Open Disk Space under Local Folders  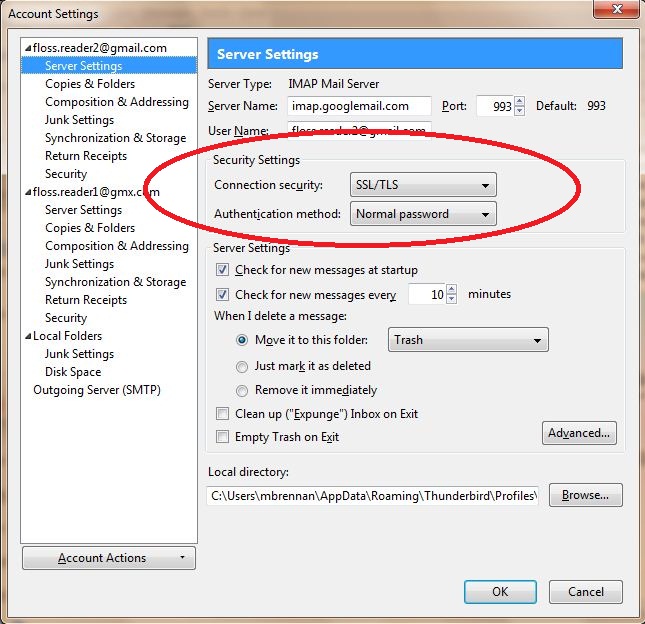pos(73,372)
